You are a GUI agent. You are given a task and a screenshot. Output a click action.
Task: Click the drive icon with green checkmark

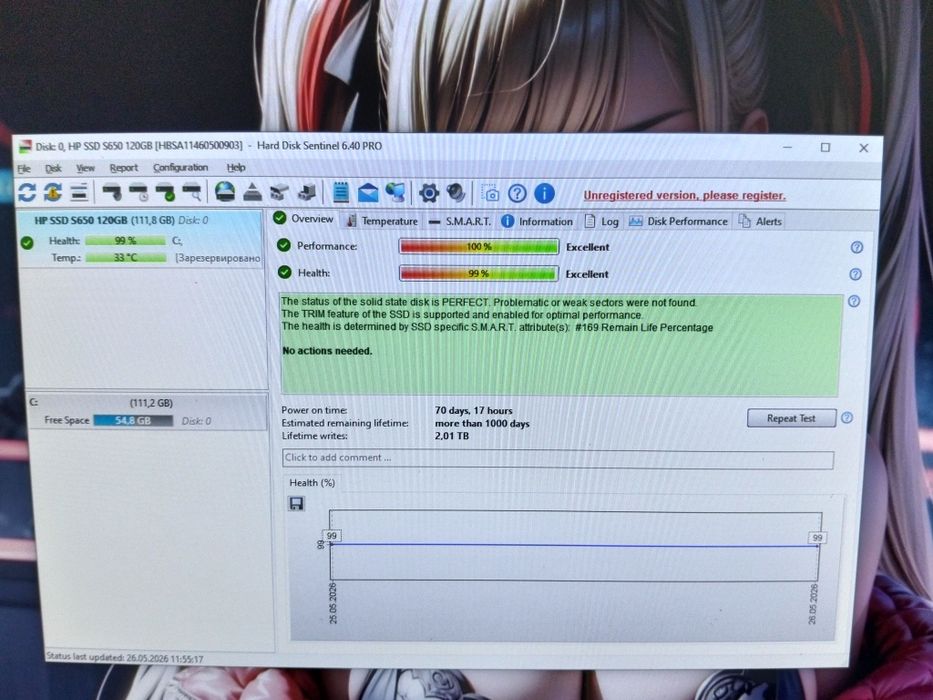click(165, 192)
